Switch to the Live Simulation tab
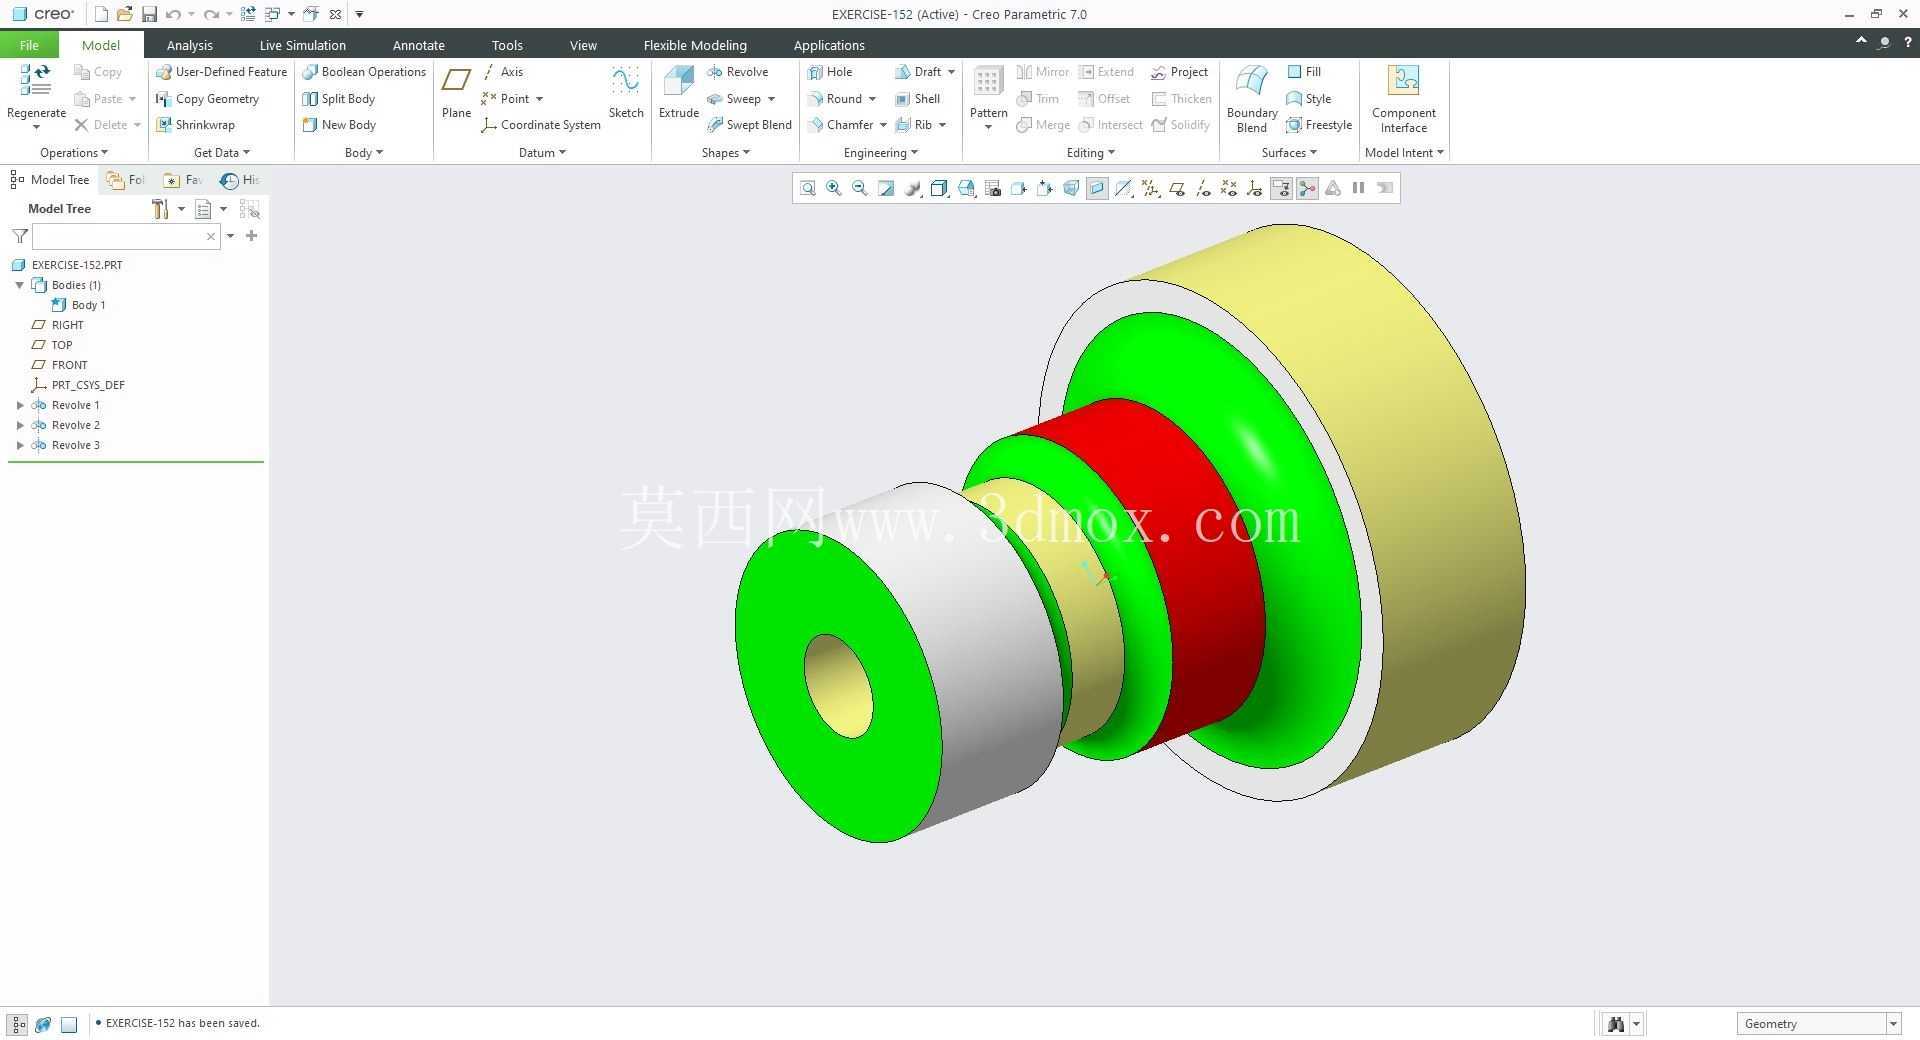This screenshot has width=1920, height=1040. pyautogui.click(x=302, y=45)
